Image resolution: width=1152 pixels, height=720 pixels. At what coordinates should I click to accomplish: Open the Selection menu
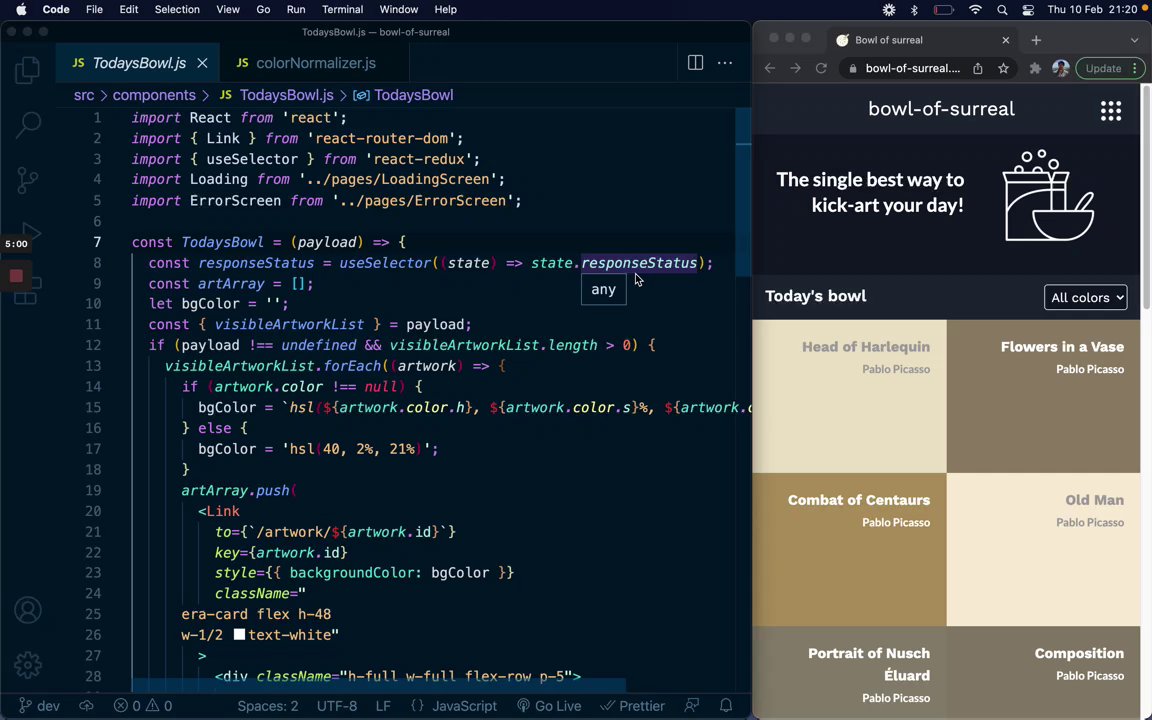coord(177,10)
